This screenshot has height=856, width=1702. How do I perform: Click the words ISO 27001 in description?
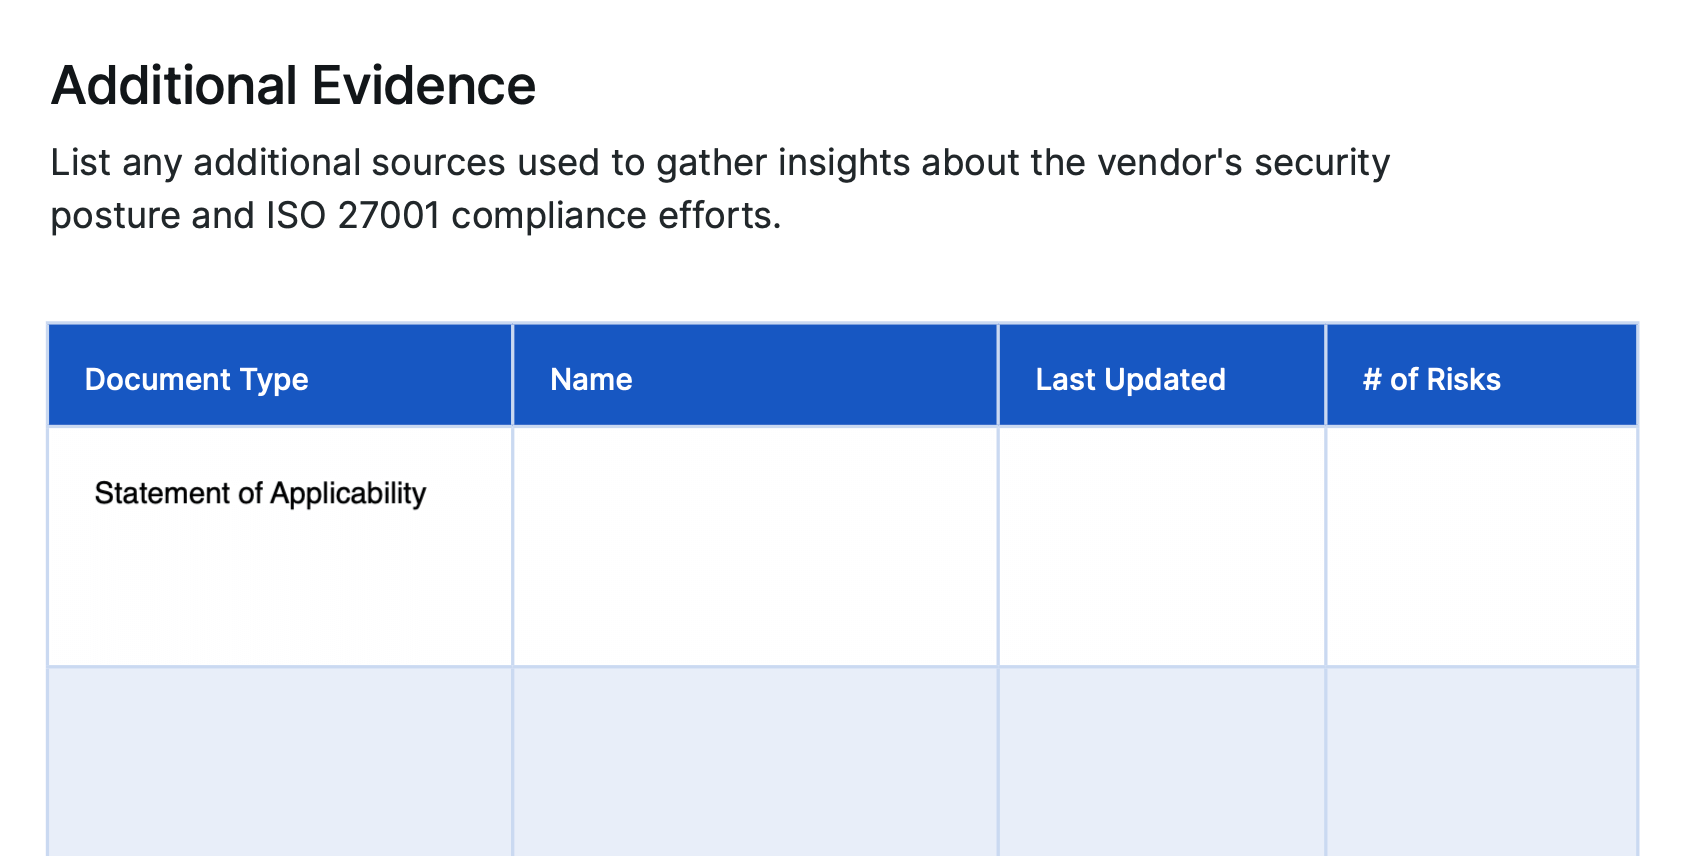pyautogui.click(x=353, y=215)
